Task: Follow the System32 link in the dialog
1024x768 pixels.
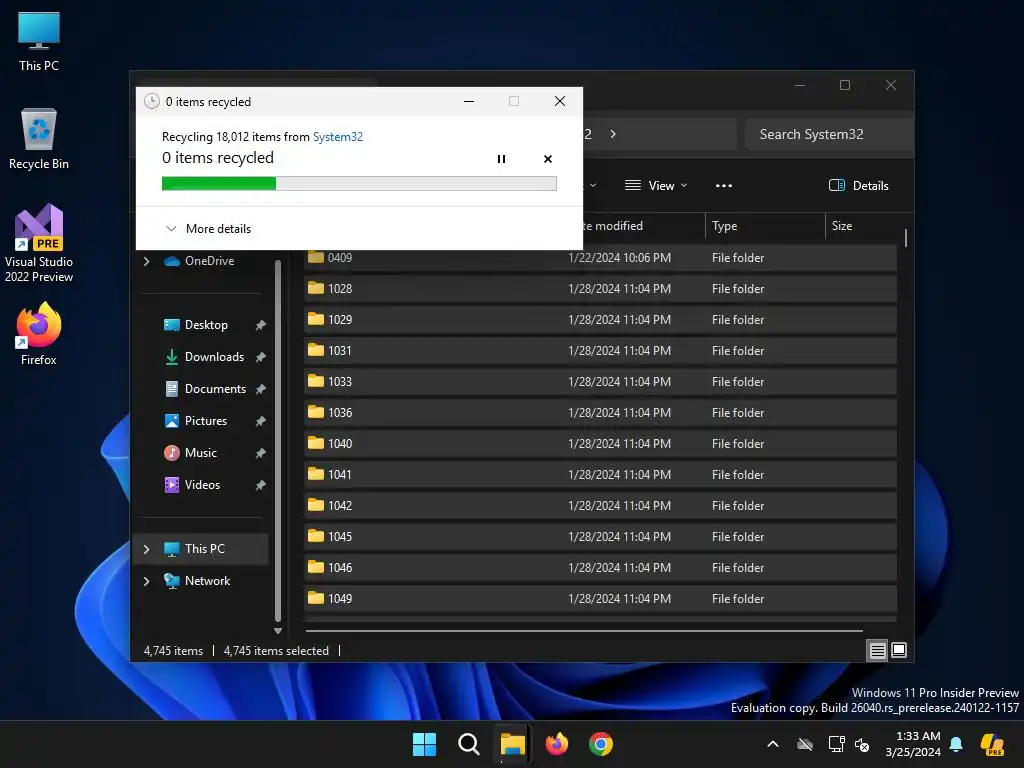Action: tap(338, 136)
